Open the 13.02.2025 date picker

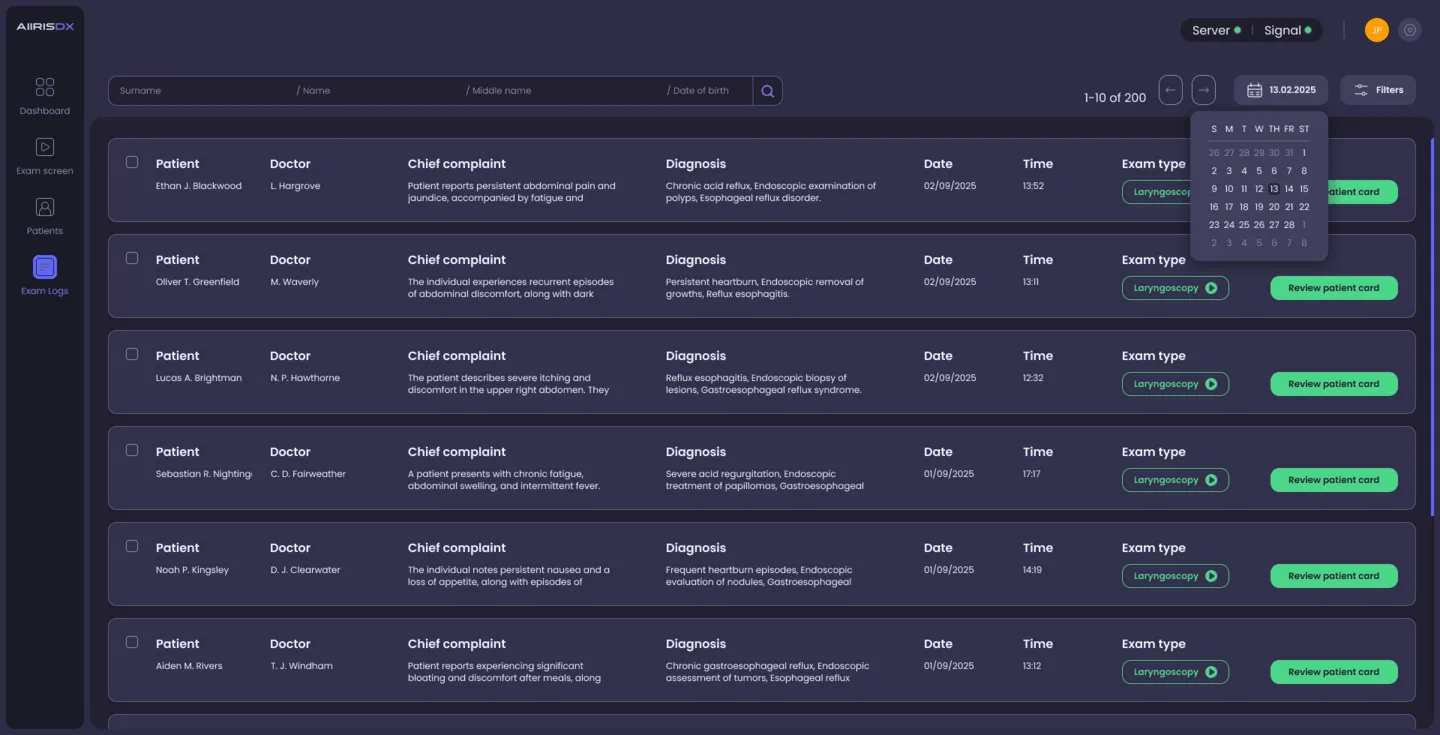[1281, 90]
